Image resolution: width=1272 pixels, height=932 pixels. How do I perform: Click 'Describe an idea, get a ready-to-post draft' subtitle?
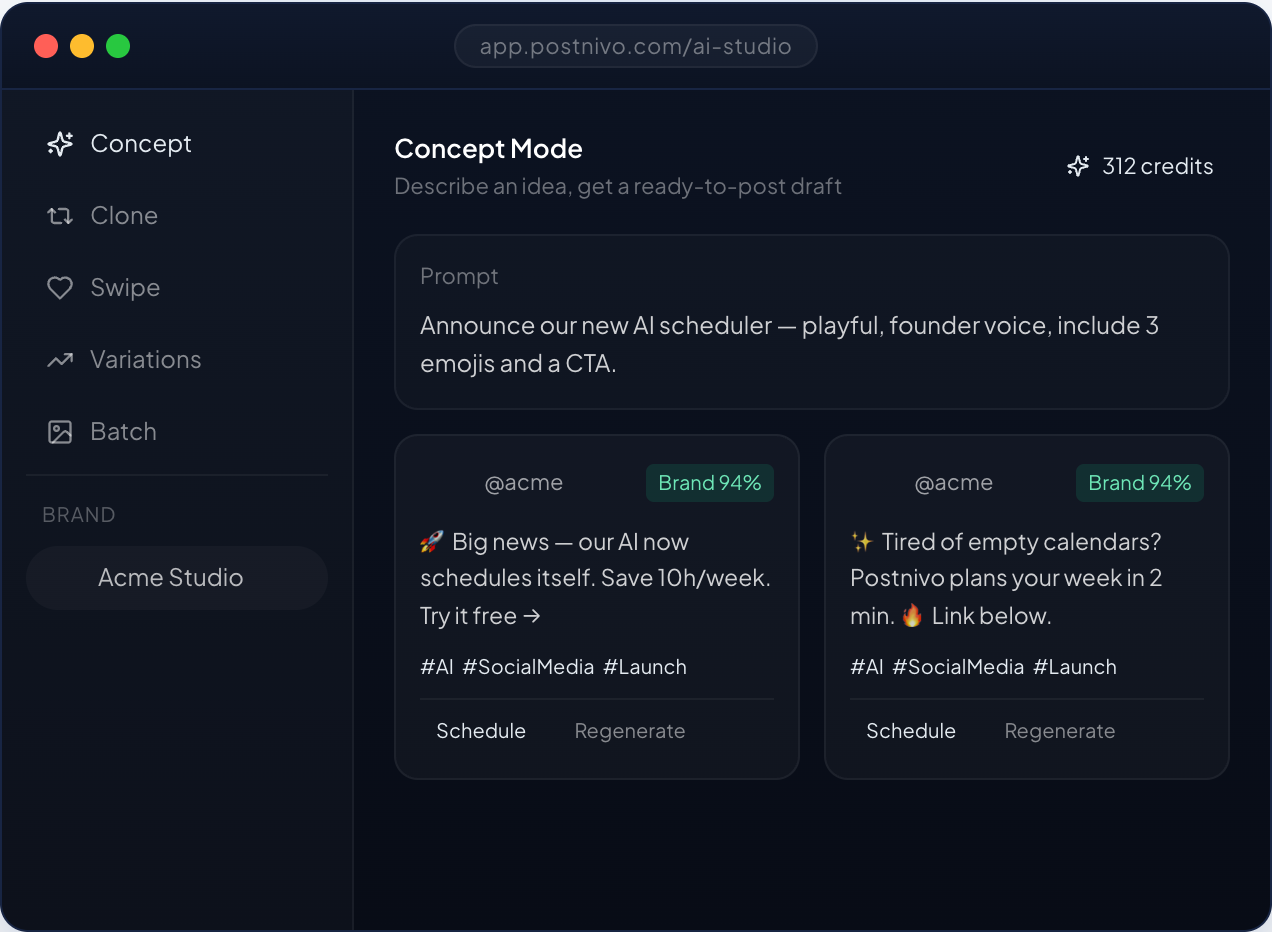pos(618,187)
